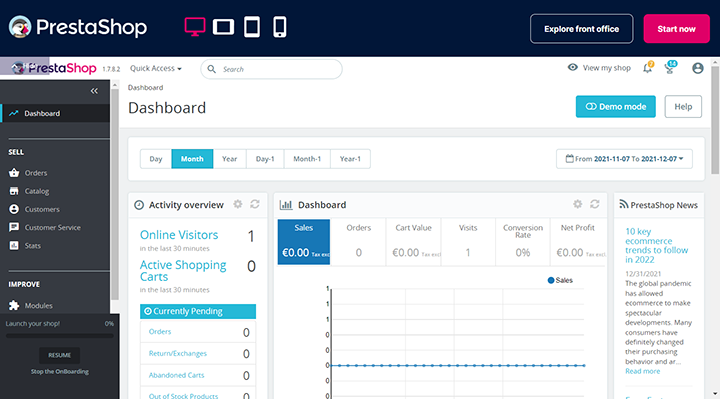
Task: Open Online Visitors link
Action: (179, 235)
